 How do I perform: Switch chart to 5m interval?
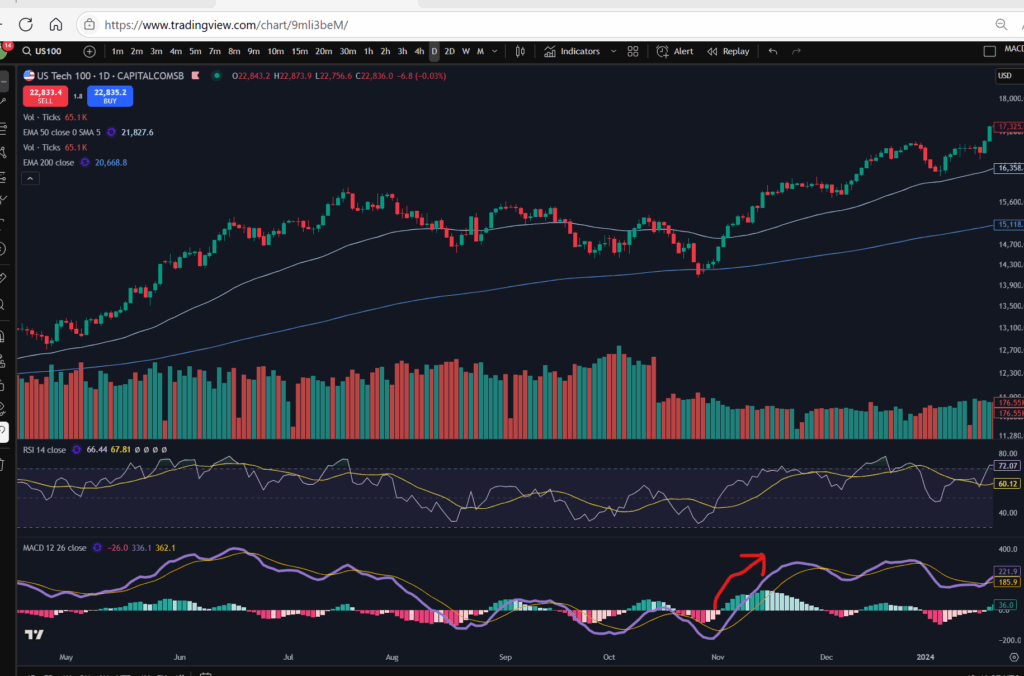point(195,51)
